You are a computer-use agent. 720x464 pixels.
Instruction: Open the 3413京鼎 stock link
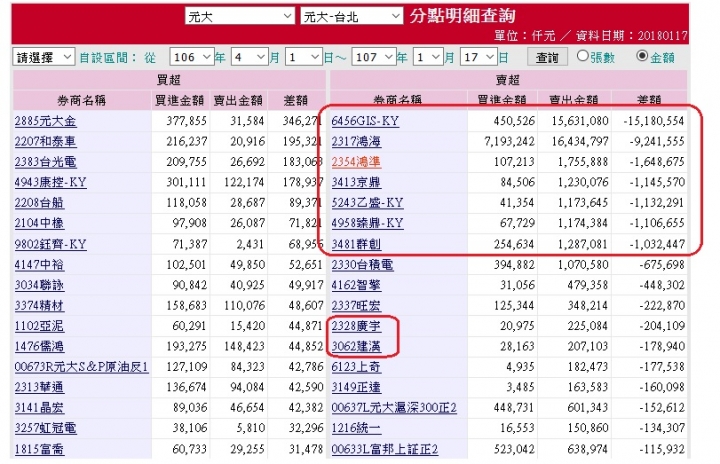pyautogui.click(x=356, y=182)
